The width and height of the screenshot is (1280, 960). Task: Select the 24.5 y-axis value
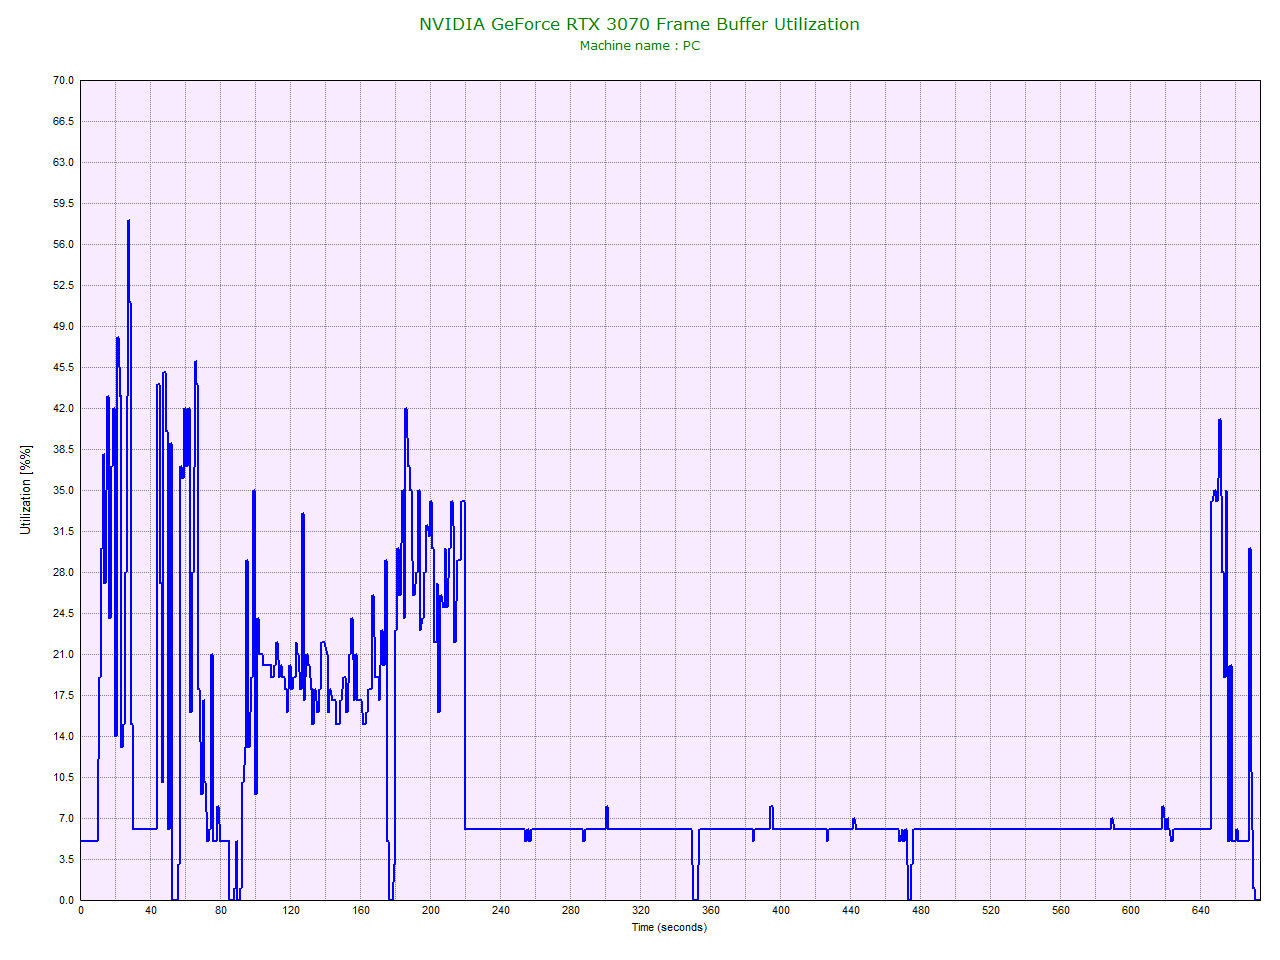point(63,613)
